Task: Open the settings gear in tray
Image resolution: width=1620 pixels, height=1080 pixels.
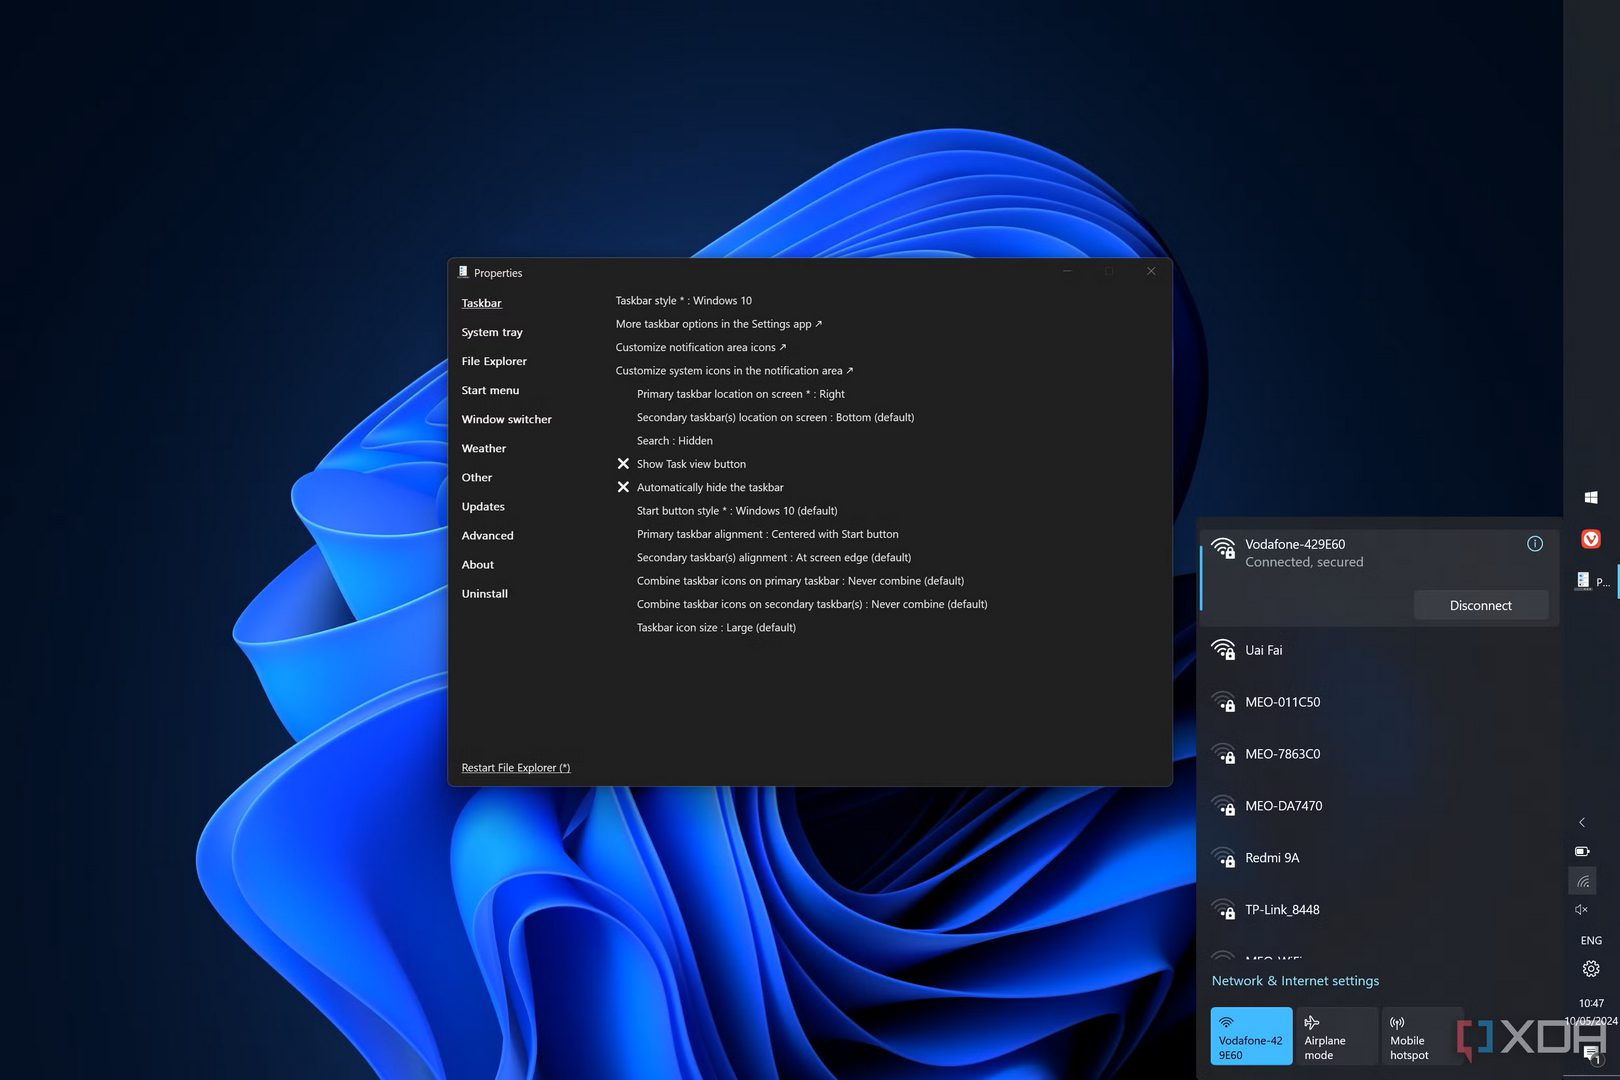Action: click(1591, 969)
